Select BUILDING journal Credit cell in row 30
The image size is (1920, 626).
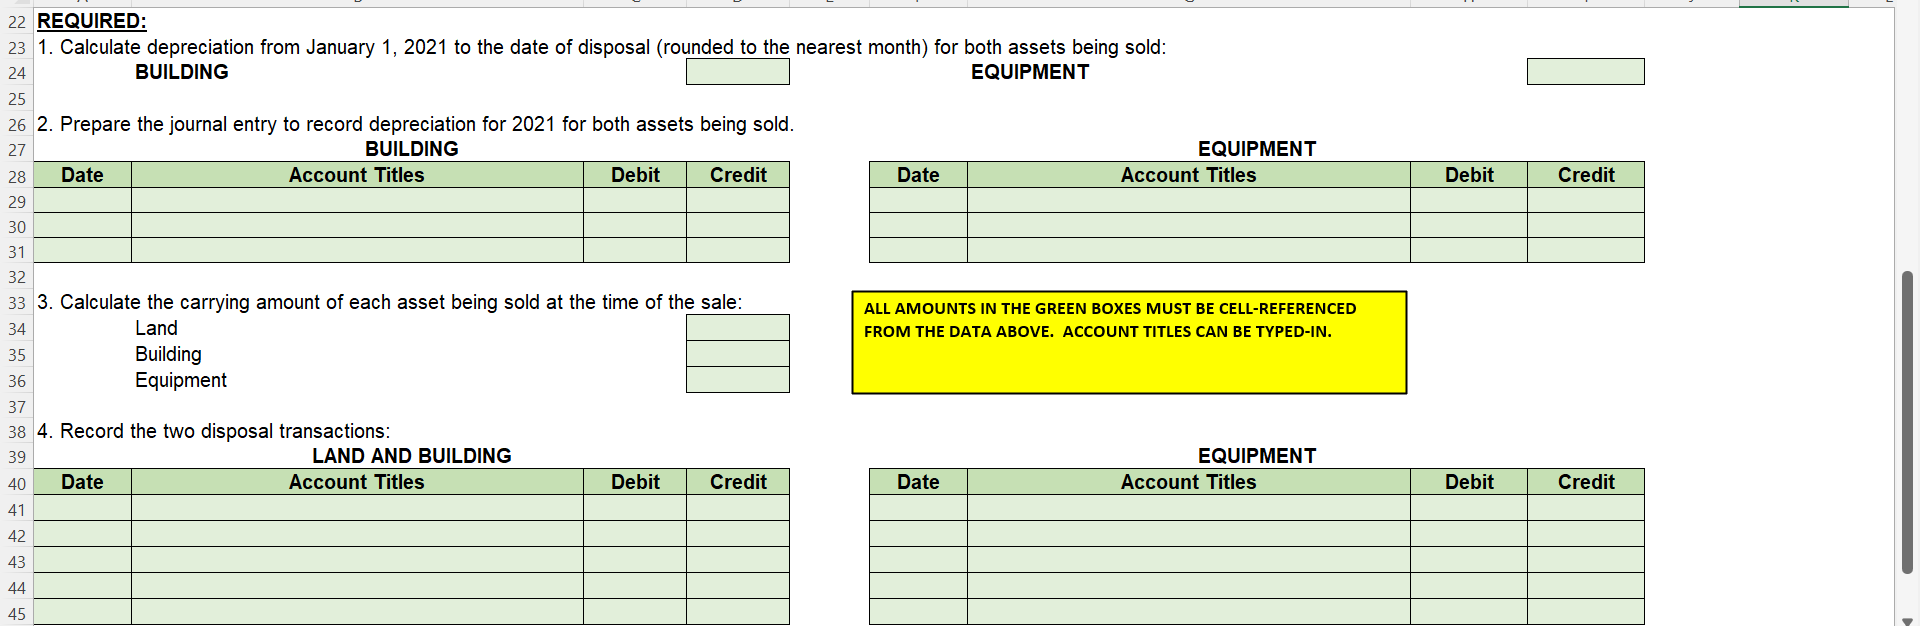pyautogui.click(x=738, y=226)
